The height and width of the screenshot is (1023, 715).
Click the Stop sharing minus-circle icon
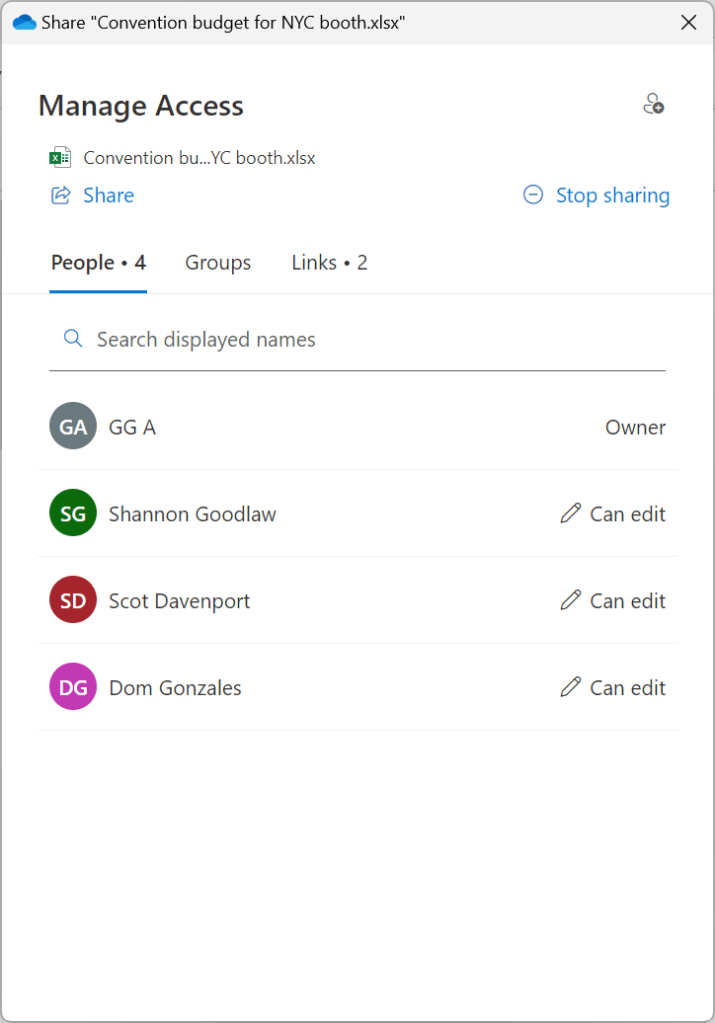pyautogui.click(x=533, y=194)
